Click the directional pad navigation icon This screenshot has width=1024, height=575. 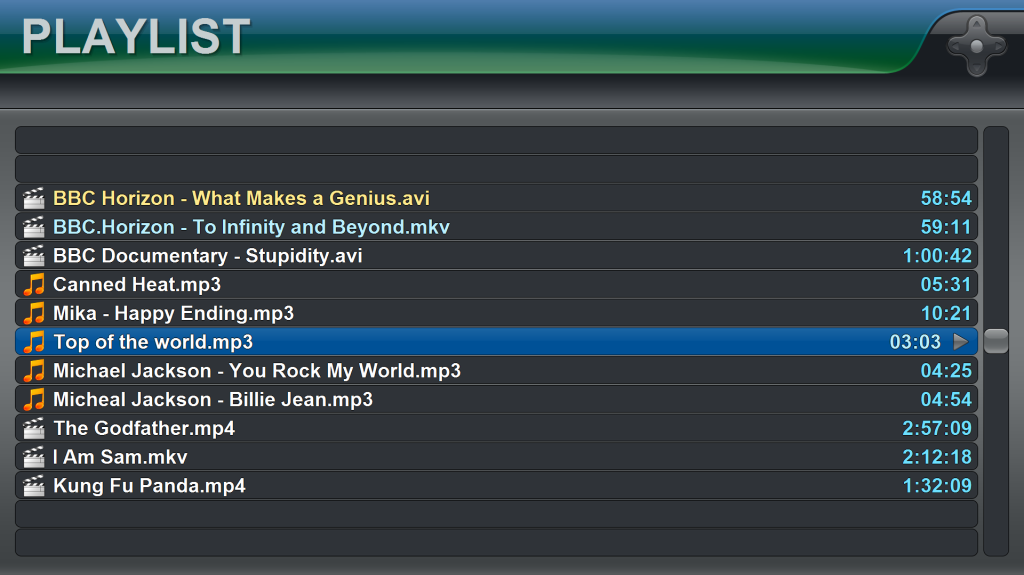(x=977, y=46)
